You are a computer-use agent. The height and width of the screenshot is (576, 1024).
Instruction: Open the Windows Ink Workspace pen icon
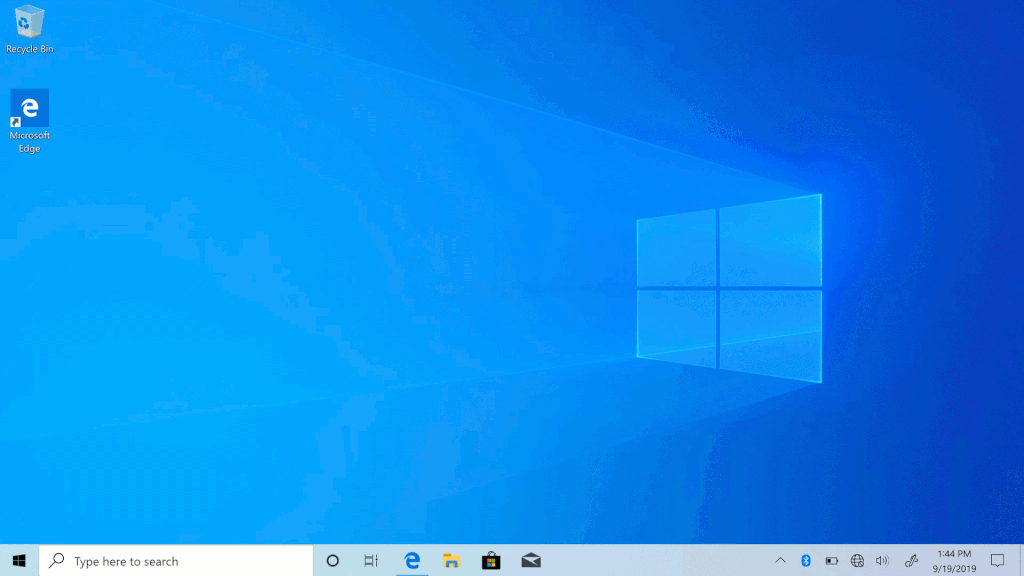click(x=911, y=561)
